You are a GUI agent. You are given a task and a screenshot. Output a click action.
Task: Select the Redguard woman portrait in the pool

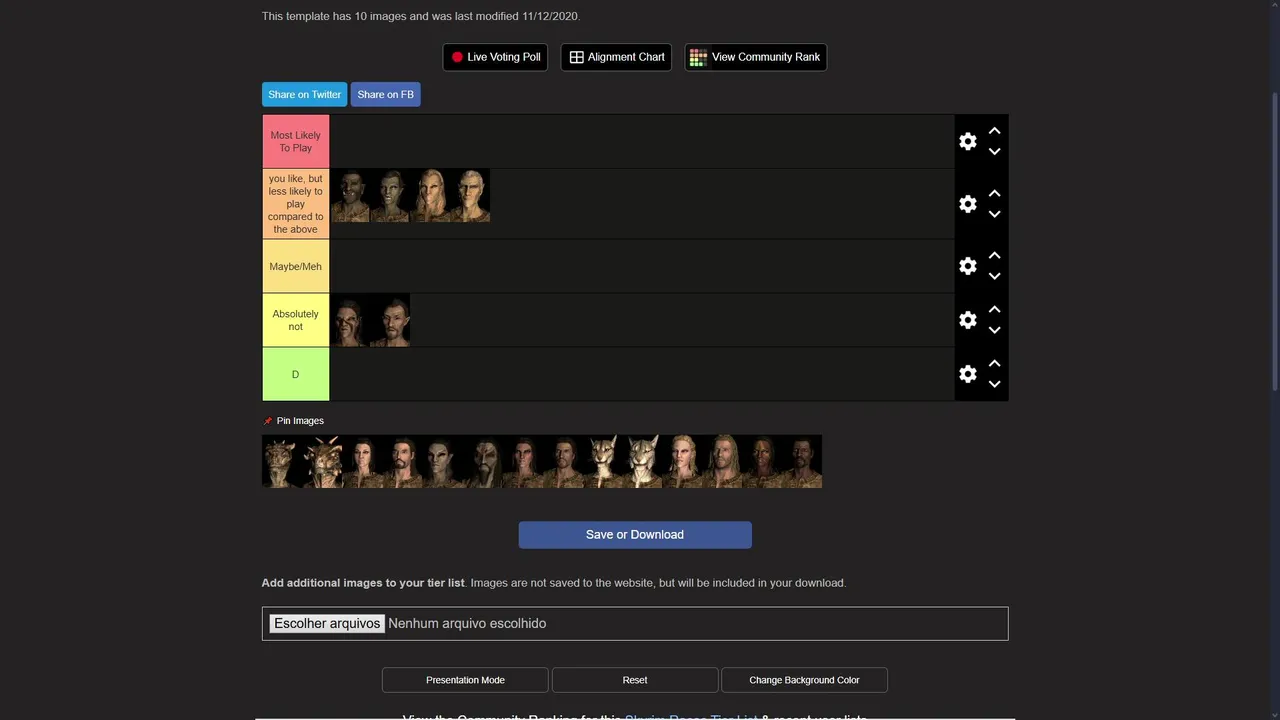click(x=762, y=461)
